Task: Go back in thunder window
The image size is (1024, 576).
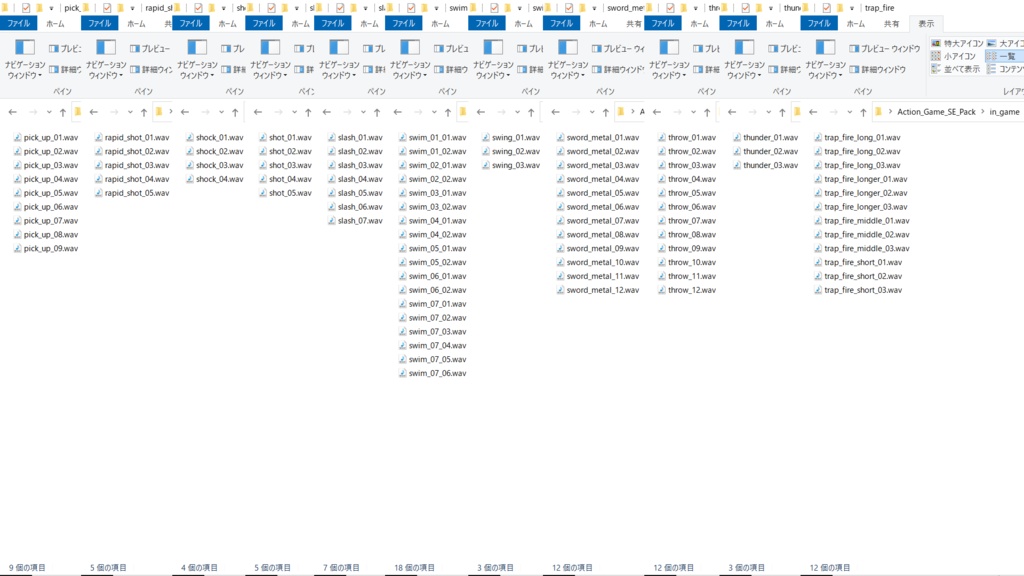Action: click(x=732, y=112)
